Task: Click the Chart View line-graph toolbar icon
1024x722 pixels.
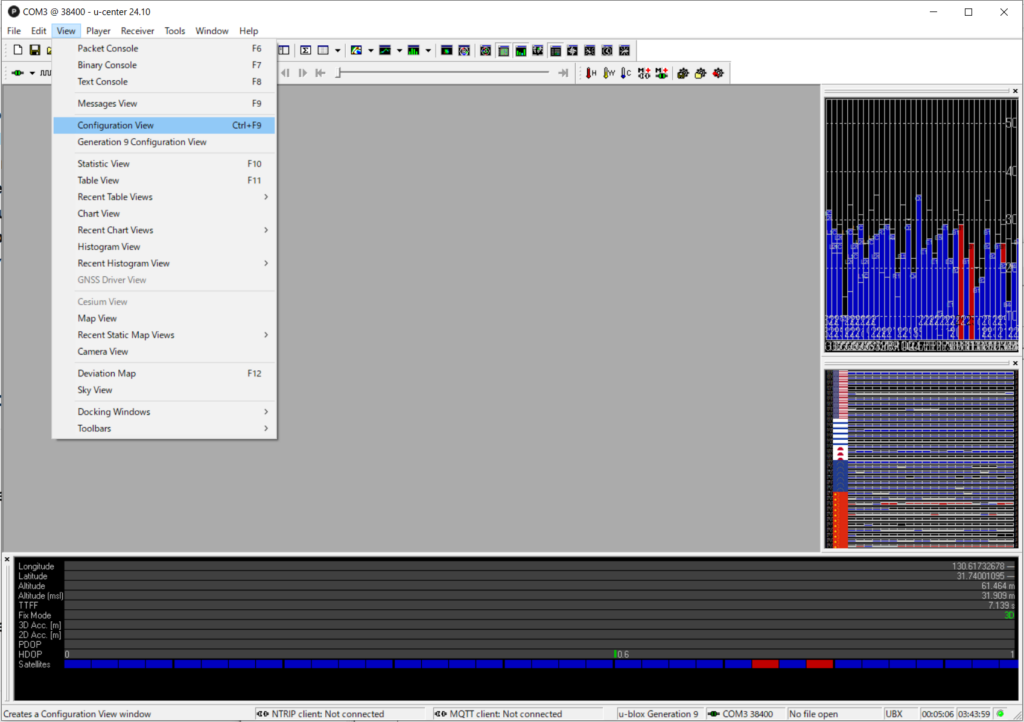Action: click(x=385, y=50)
